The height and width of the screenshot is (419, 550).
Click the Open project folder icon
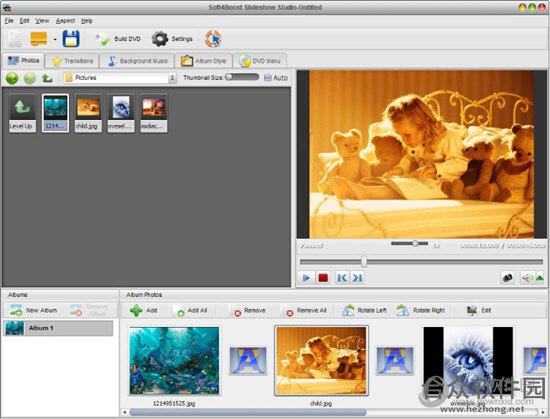[x=39, y=39]
